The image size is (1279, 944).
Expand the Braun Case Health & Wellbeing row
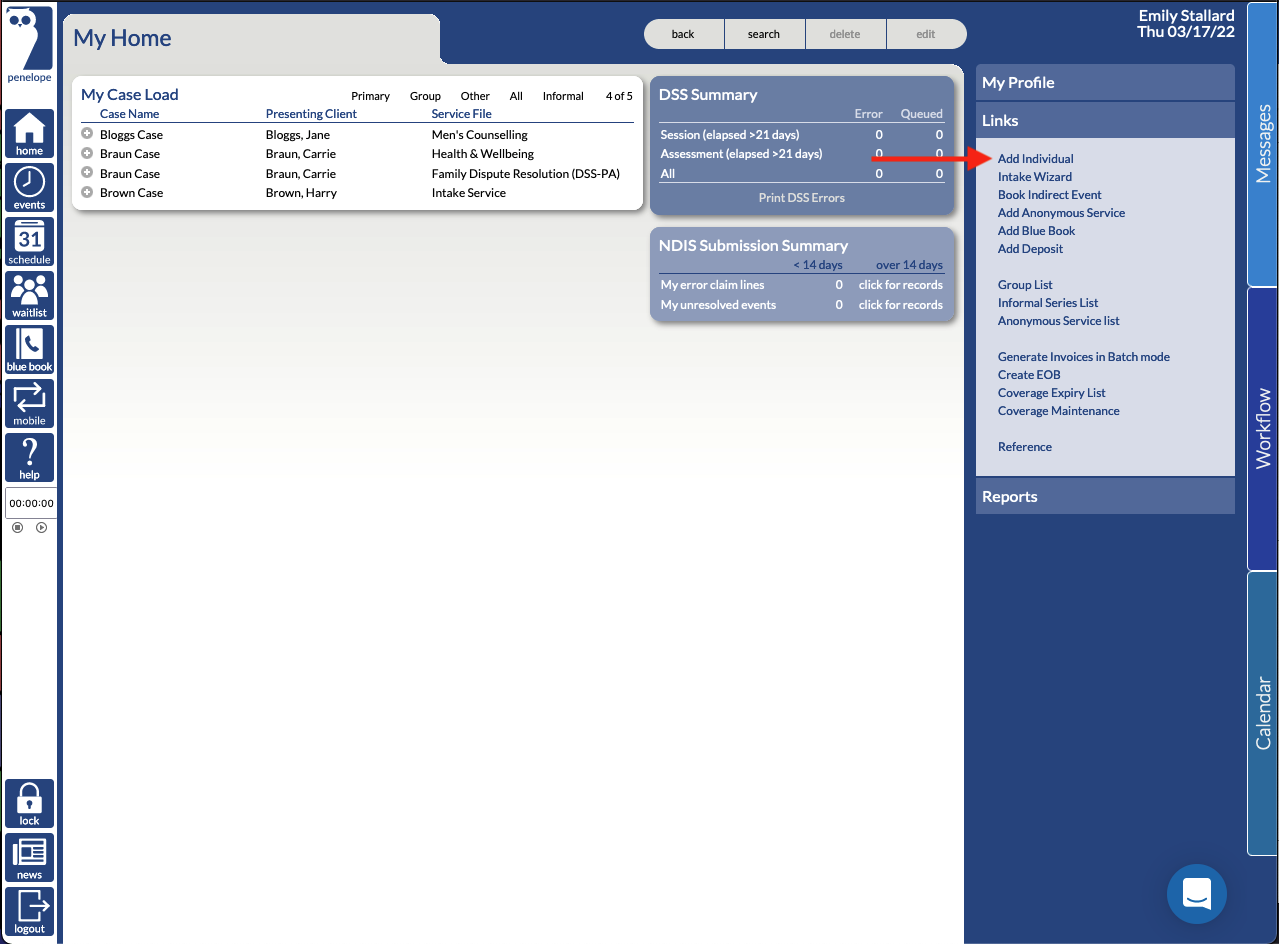coord(87,153)
